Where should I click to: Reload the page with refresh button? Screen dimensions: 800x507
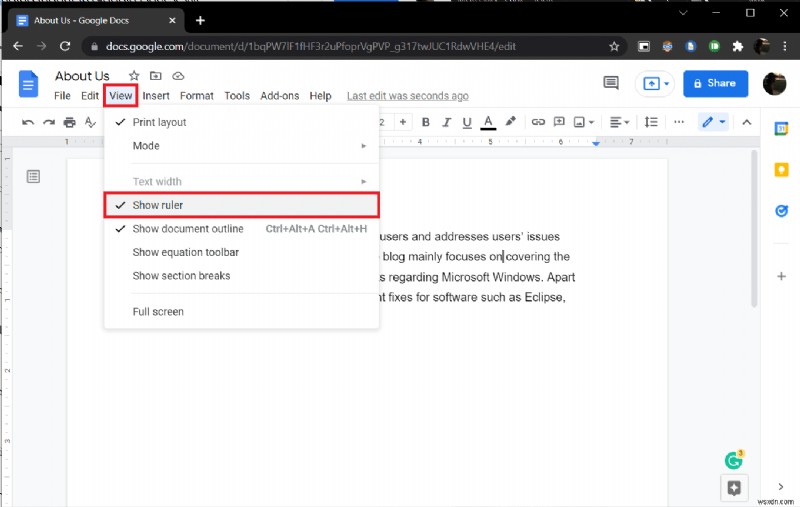65,46
